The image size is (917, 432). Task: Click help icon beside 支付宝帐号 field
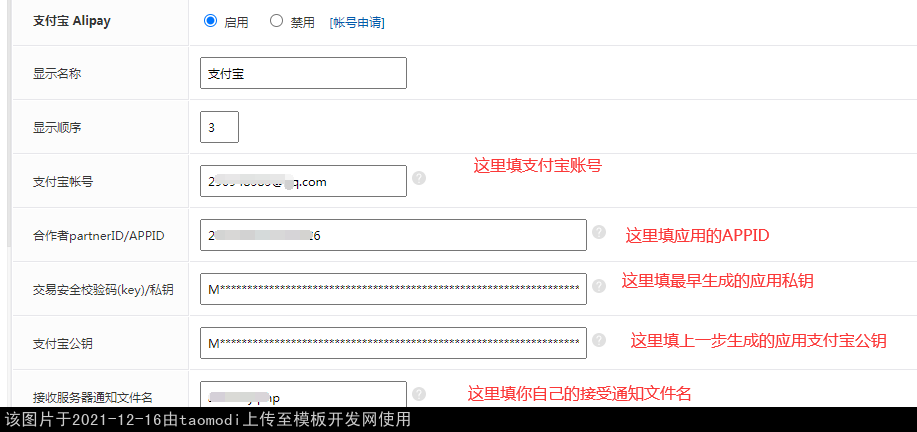click(x=419, y=178)
